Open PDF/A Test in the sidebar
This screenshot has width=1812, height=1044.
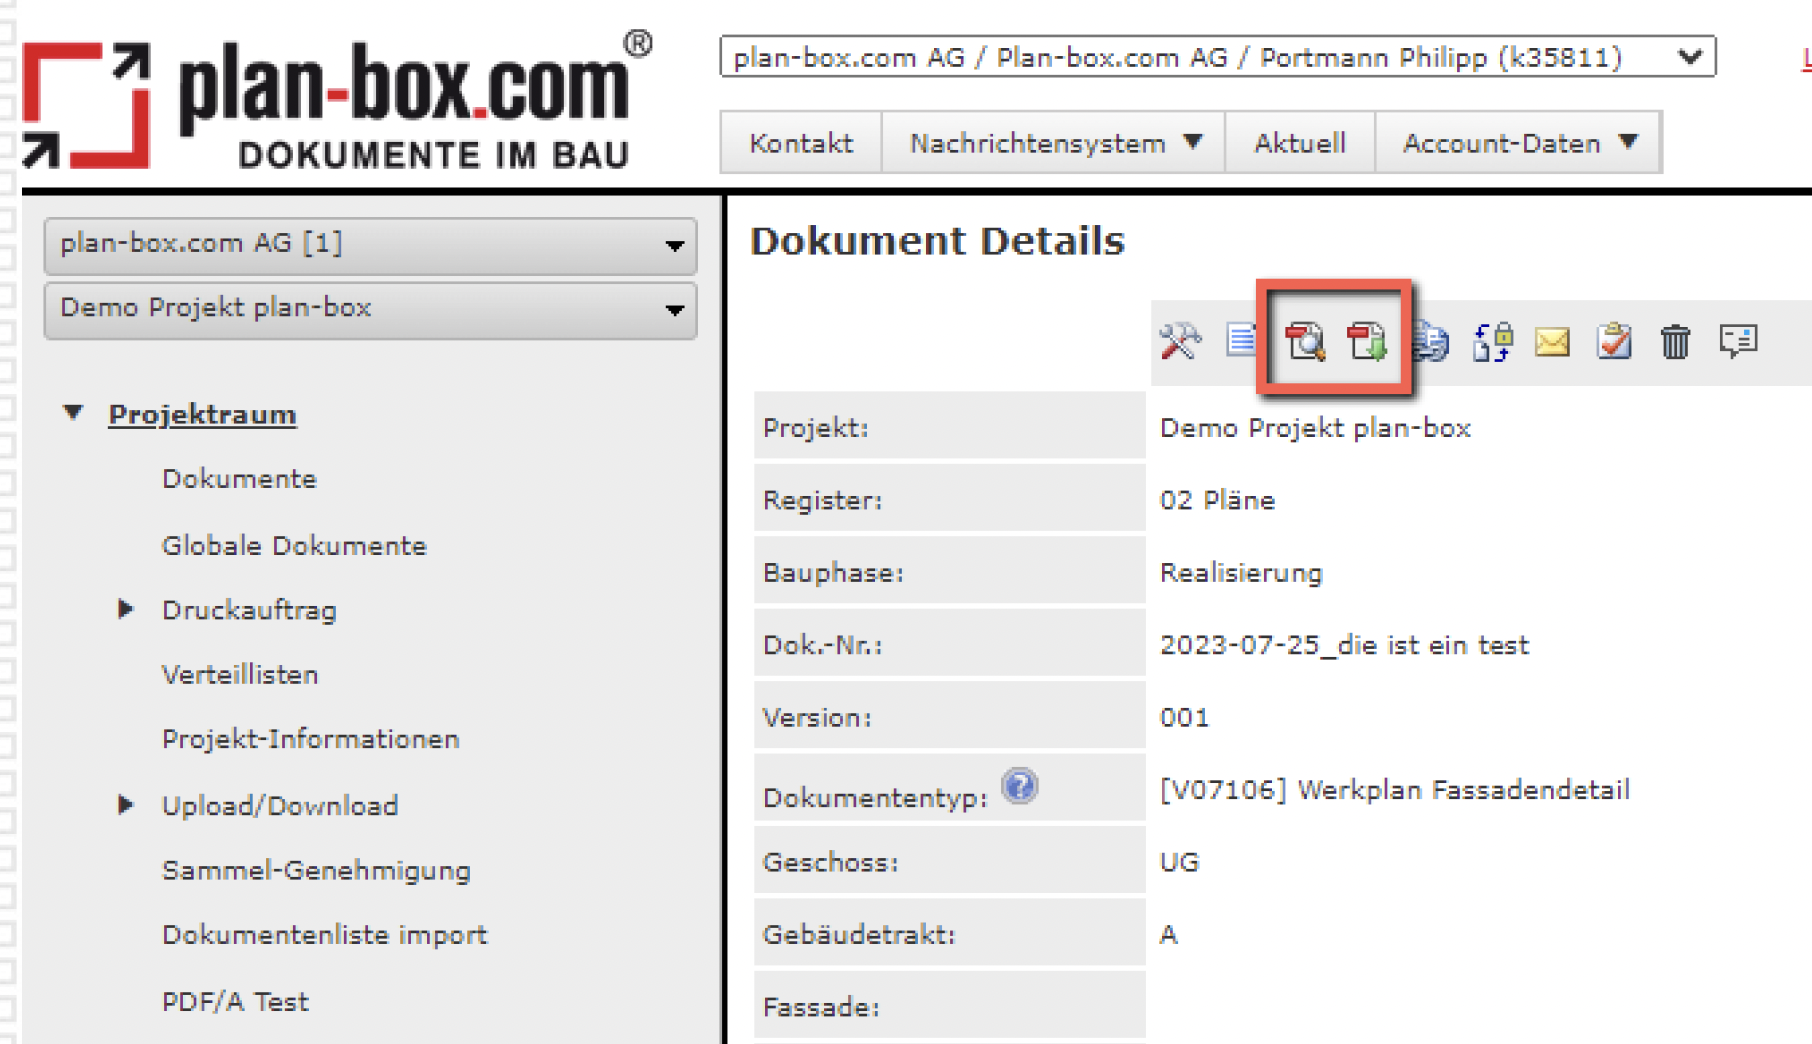pos(235,1002)
